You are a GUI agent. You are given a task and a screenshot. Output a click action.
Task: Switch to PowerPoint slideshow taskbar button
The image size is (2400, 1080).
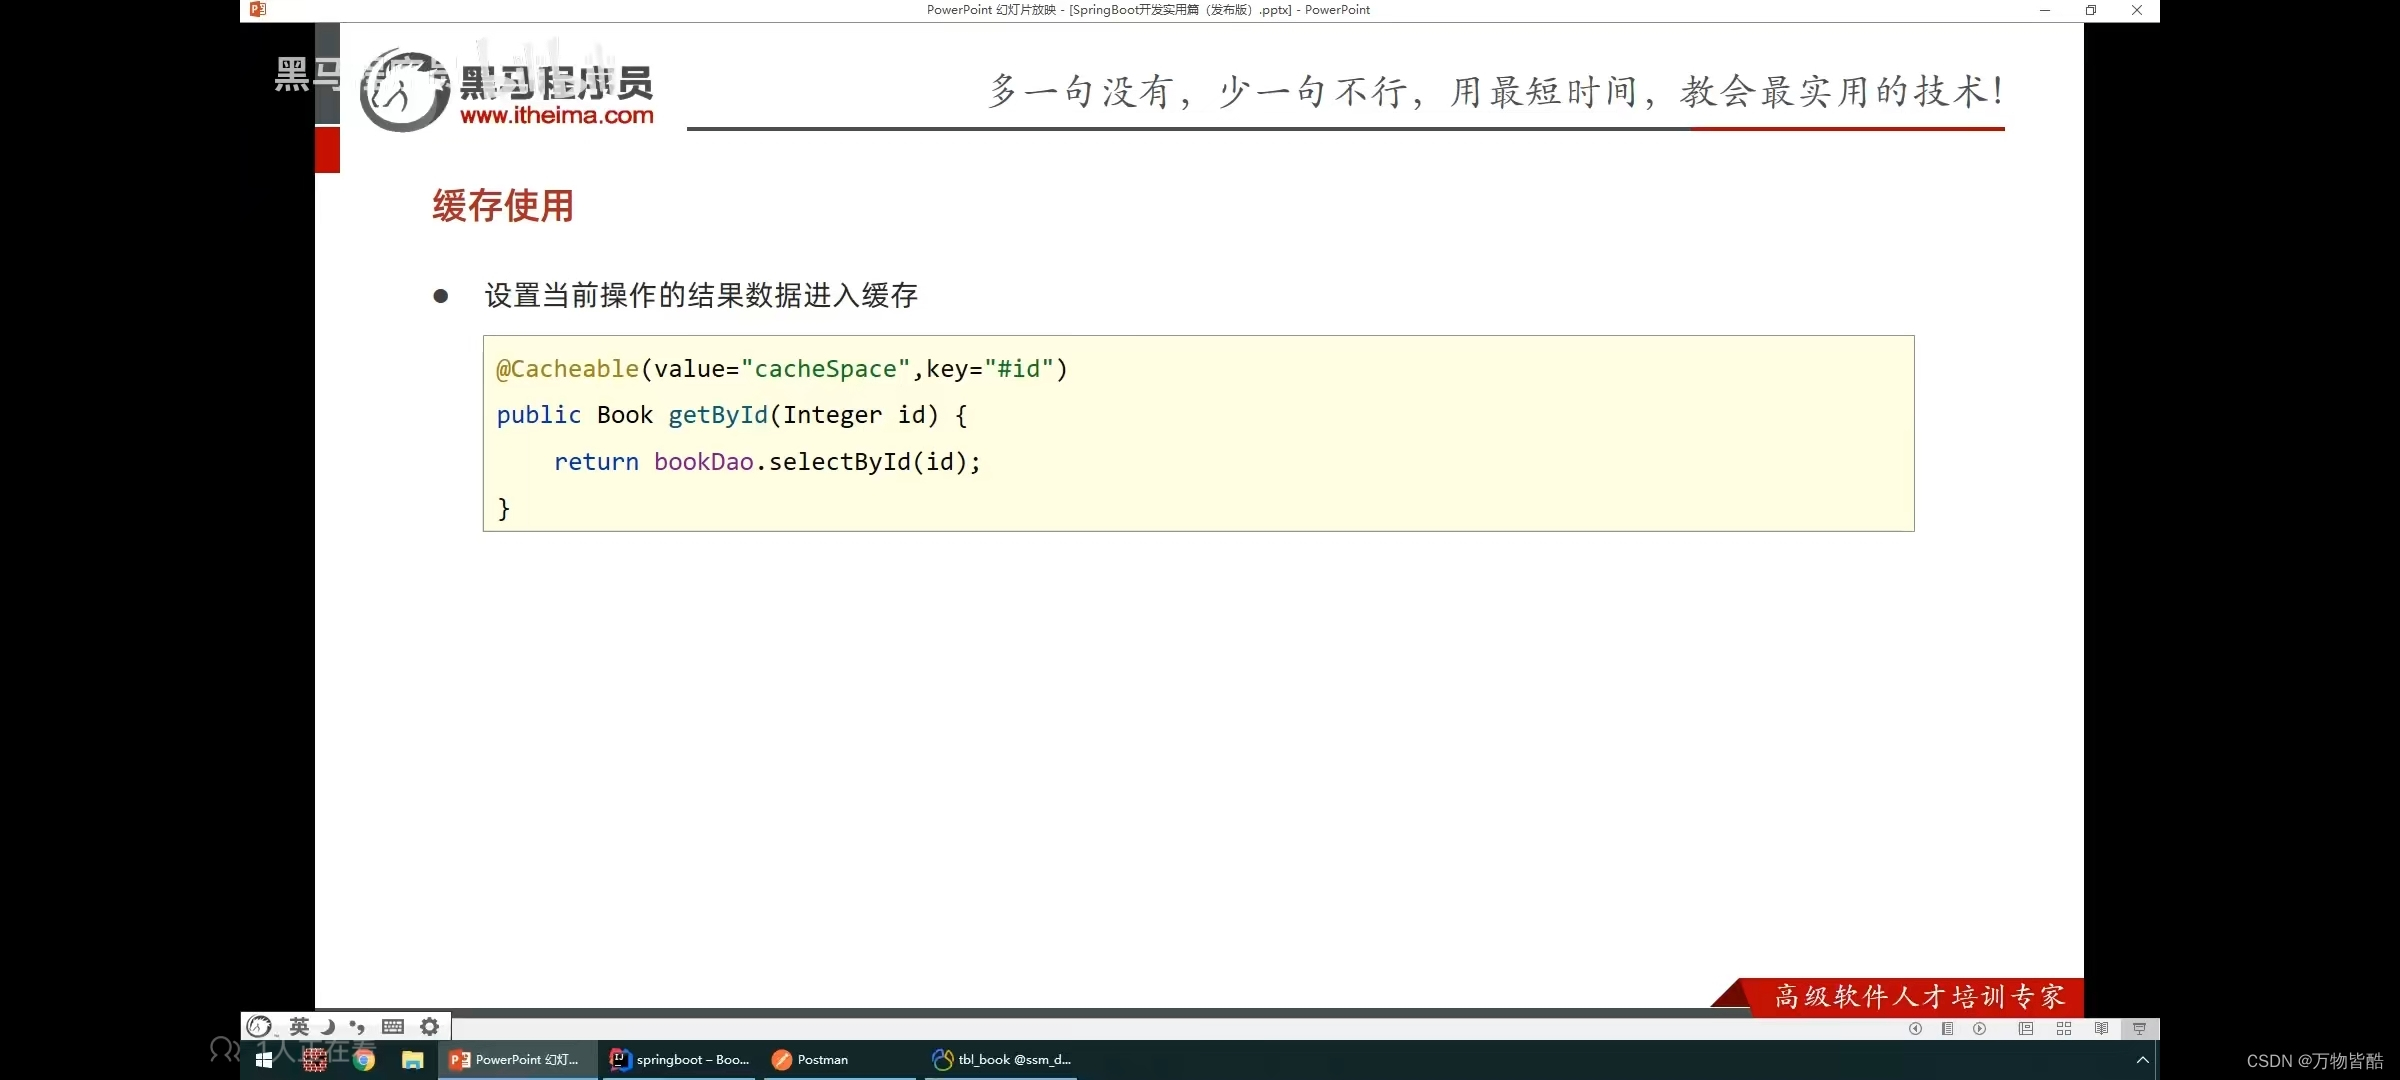coord(516,1060)
